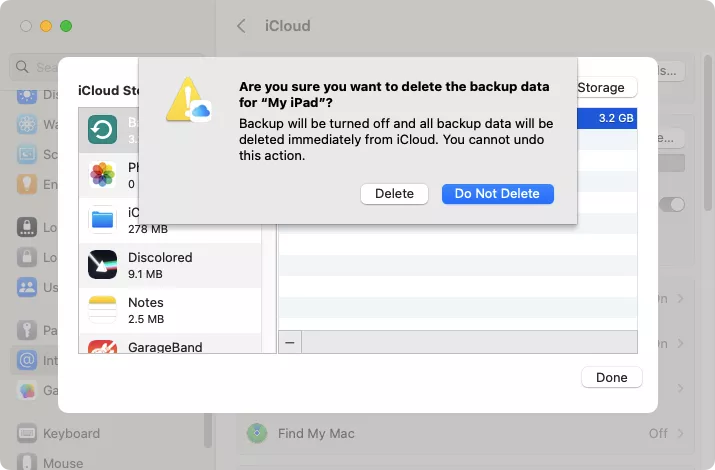715x470 pixels.
Task: Click the Delete button
Action: (x=394, y=194)
